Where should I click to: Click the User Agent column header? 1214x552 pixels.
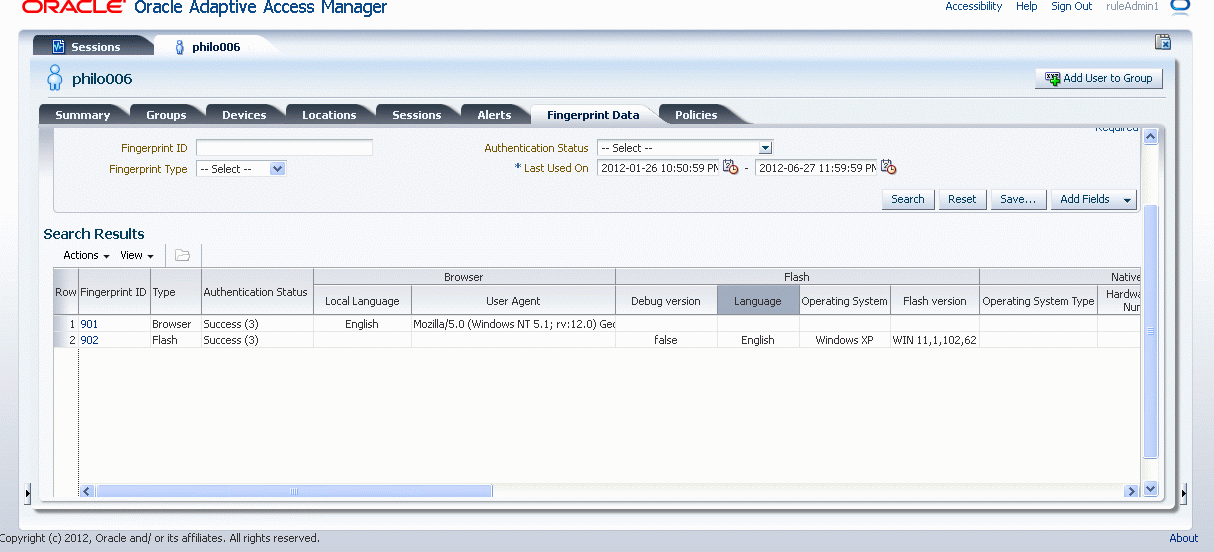(x=513, y=300)
